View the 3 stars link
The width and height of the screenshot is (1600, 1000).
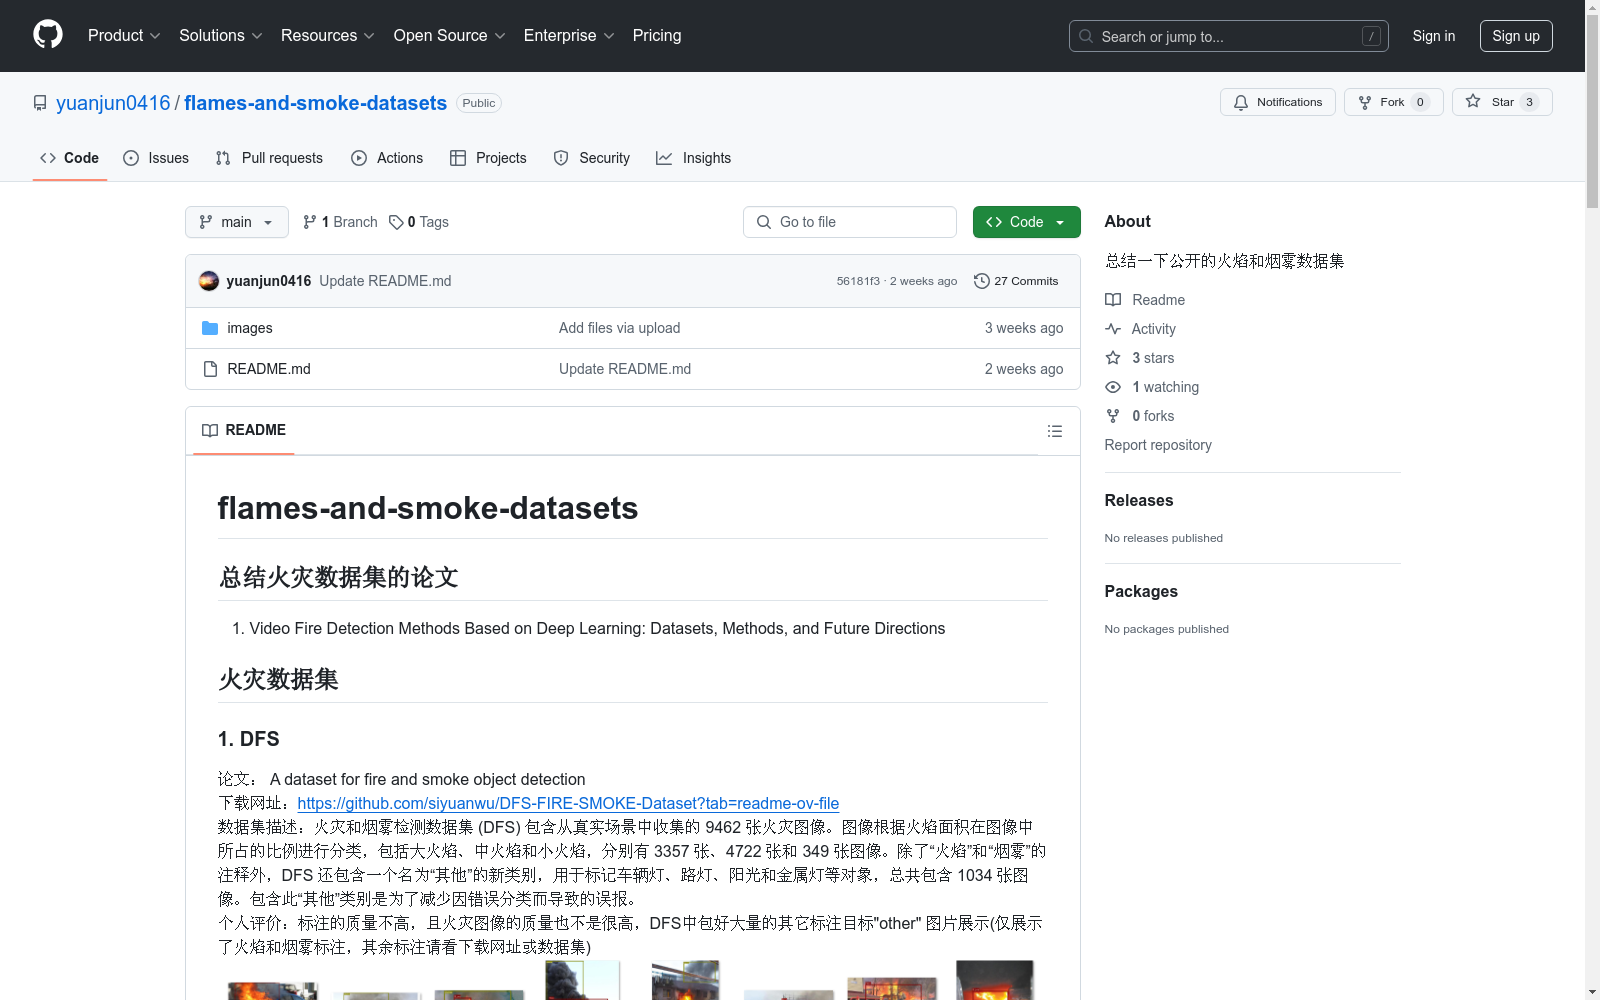(x=1140, y=358)
